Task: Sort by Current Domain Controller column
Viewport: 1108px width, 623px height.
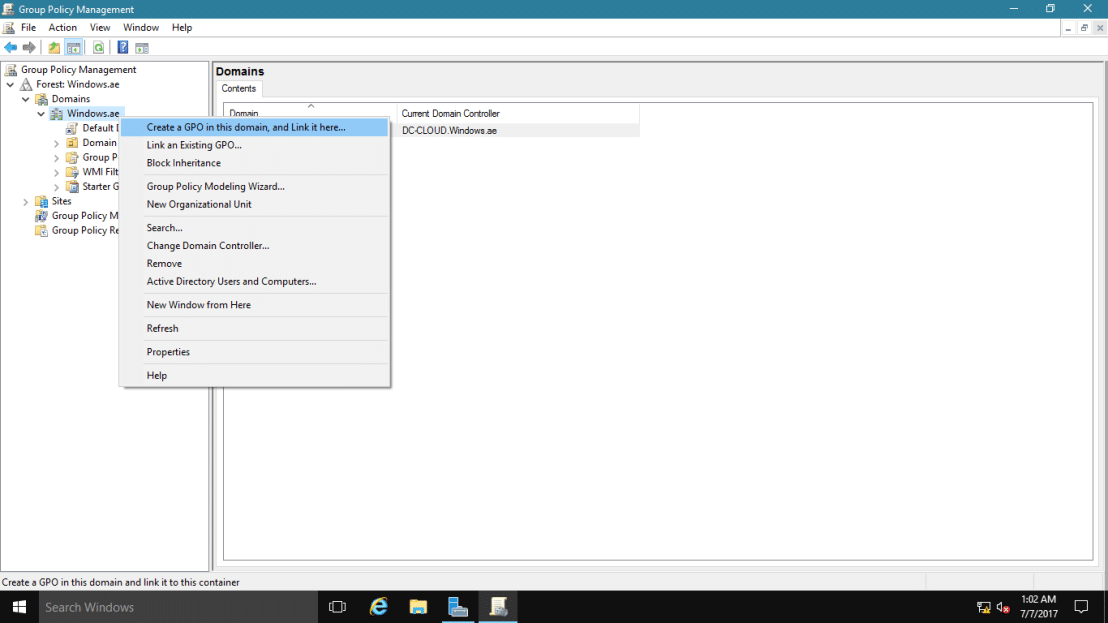Action: pos(518,113)
